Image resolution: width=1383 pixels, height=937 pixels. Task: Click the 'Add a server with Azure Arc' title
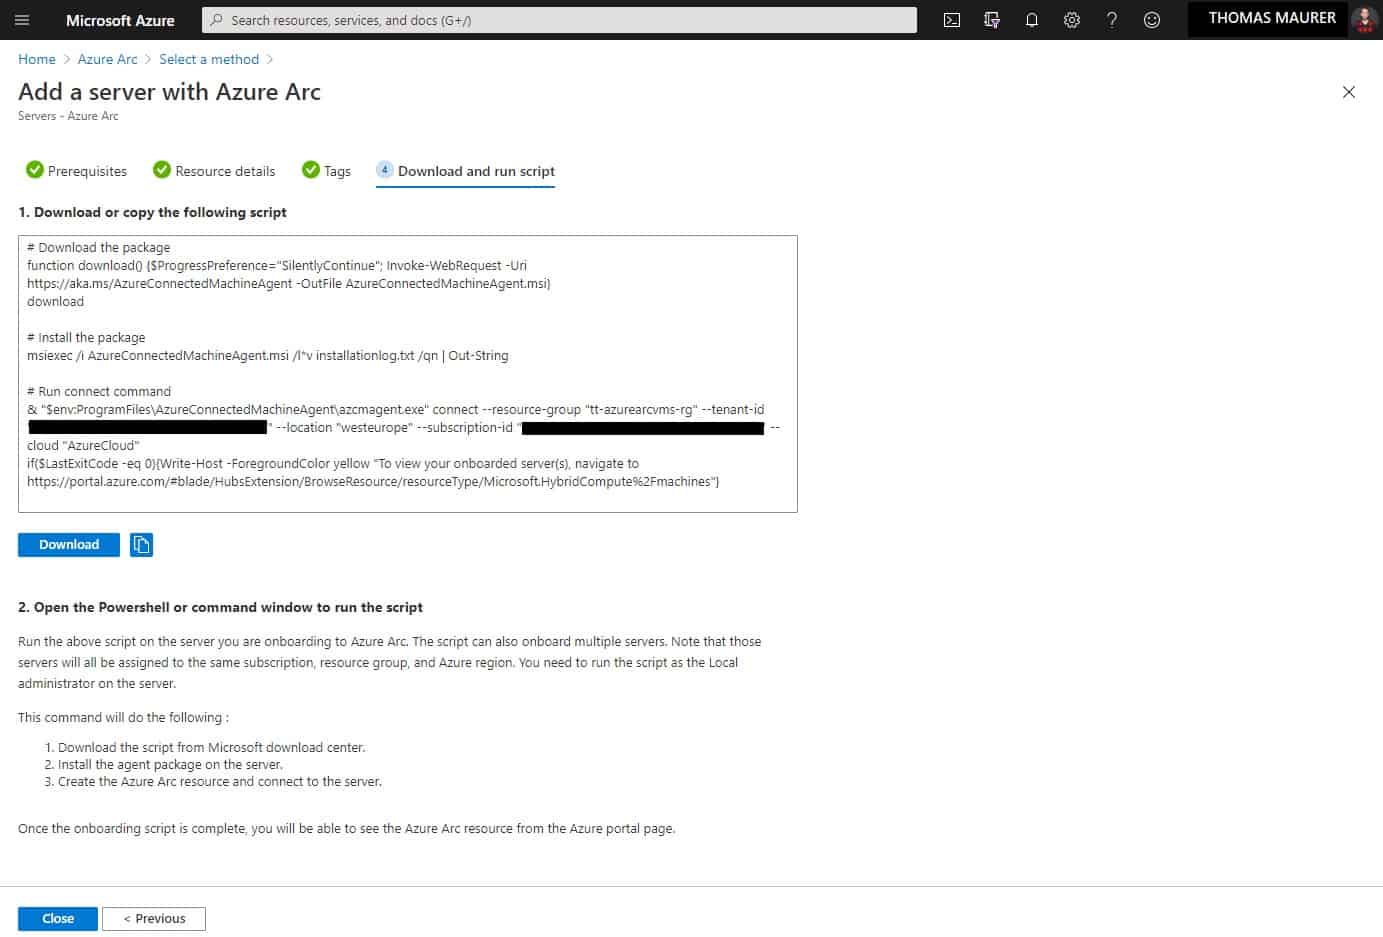click(169, 92)
